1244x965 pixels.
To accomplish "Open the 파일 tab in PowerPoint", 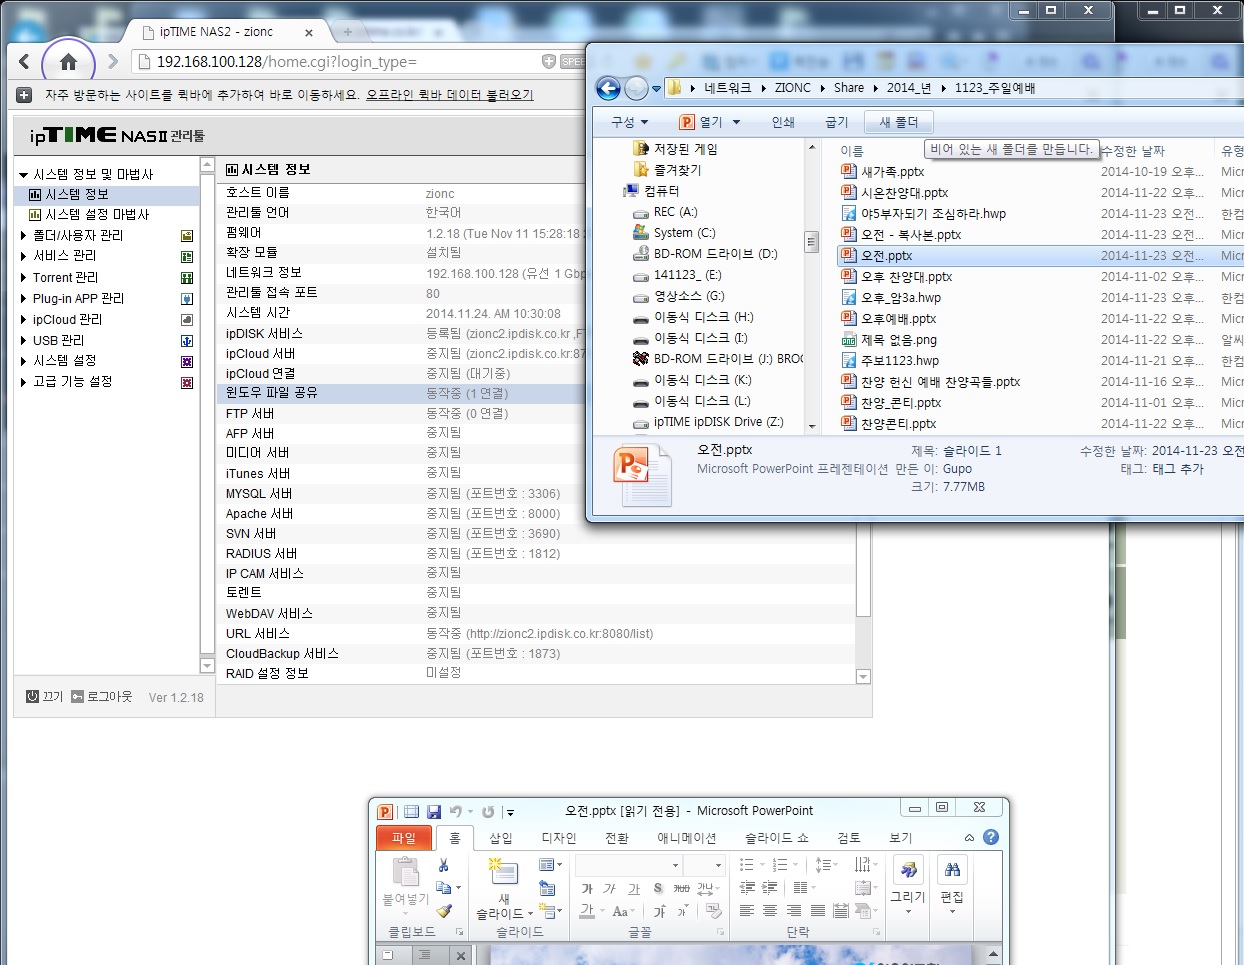I will [x=403, y=838].
